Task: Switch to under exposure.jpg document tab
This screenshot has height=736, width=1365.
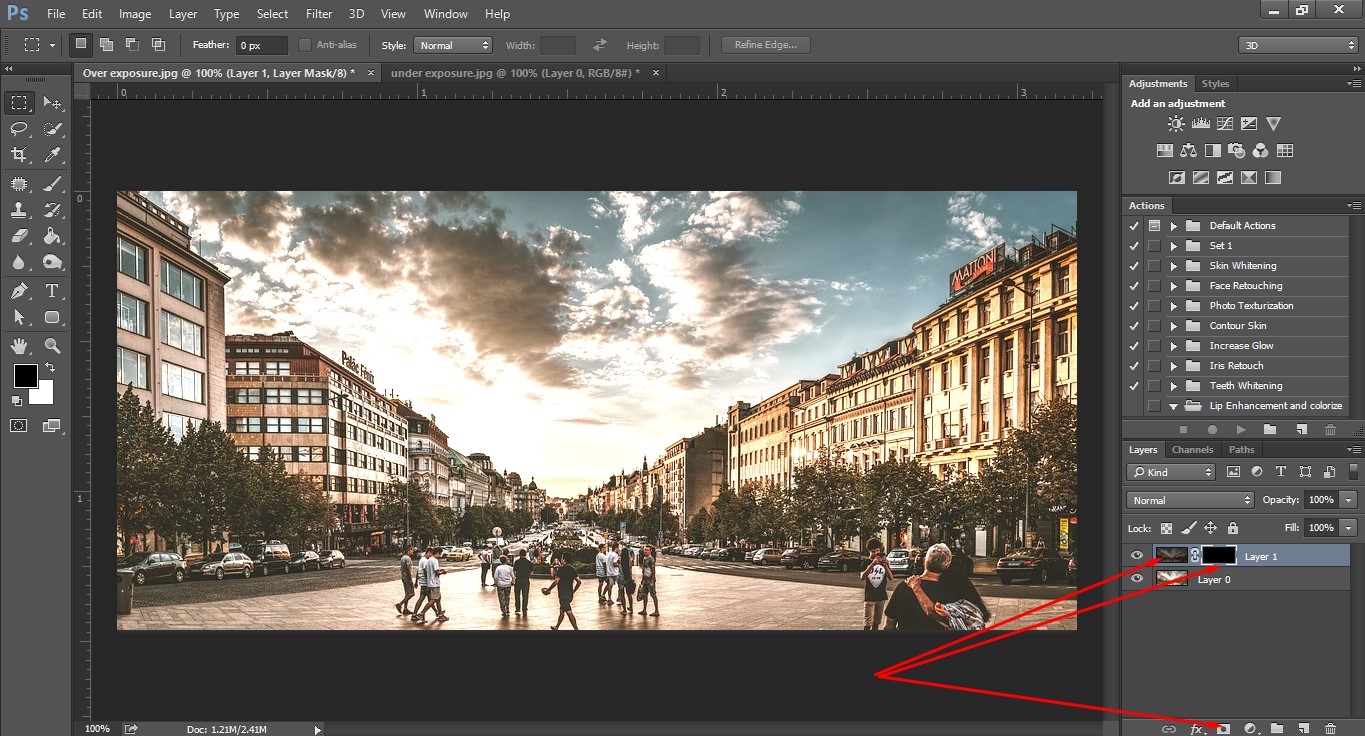Action: point(515,73)
